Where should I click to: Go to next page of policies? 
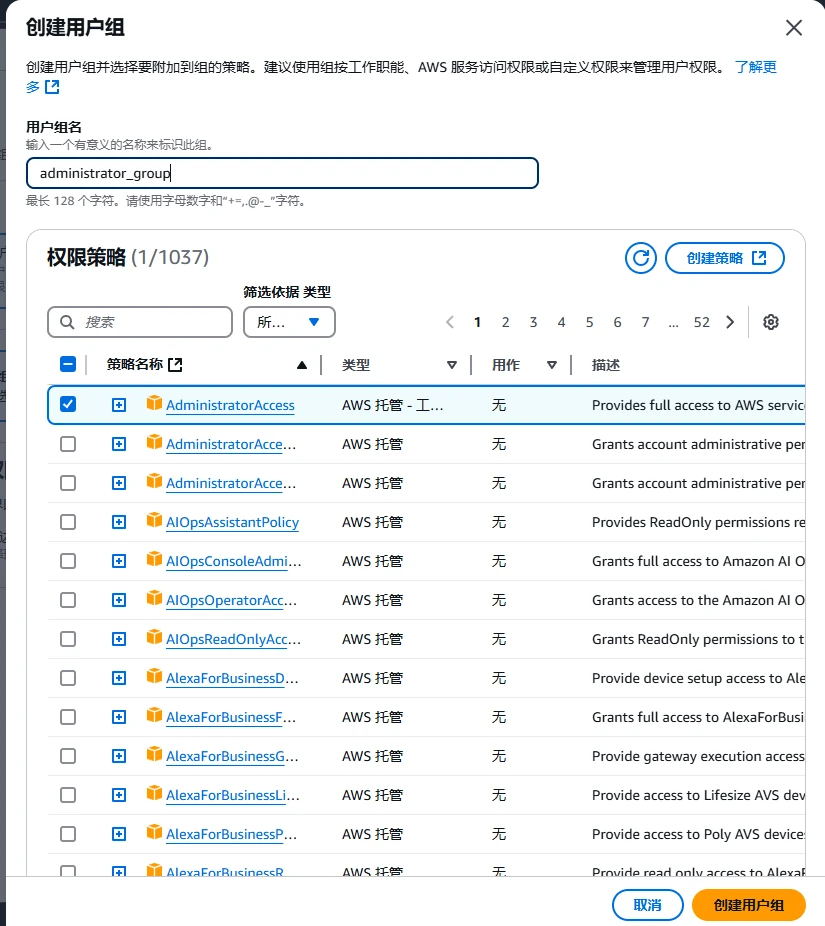click(x=730, y=322)
